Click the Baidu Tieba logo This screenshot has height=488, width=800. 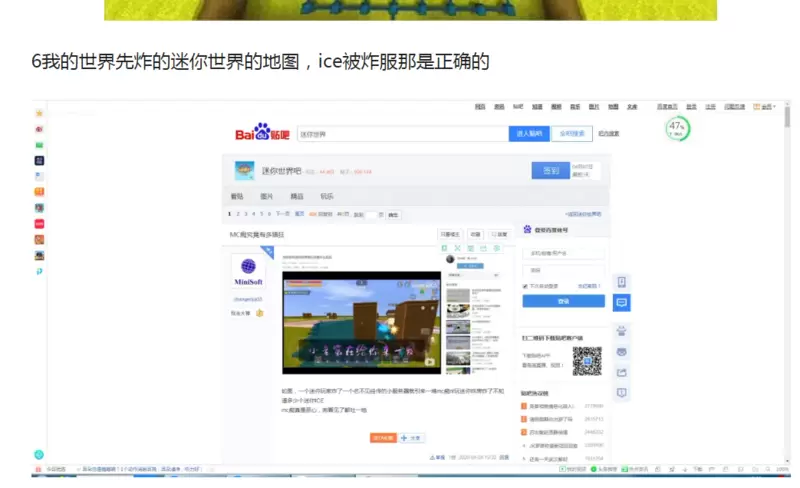coord(262,132)
